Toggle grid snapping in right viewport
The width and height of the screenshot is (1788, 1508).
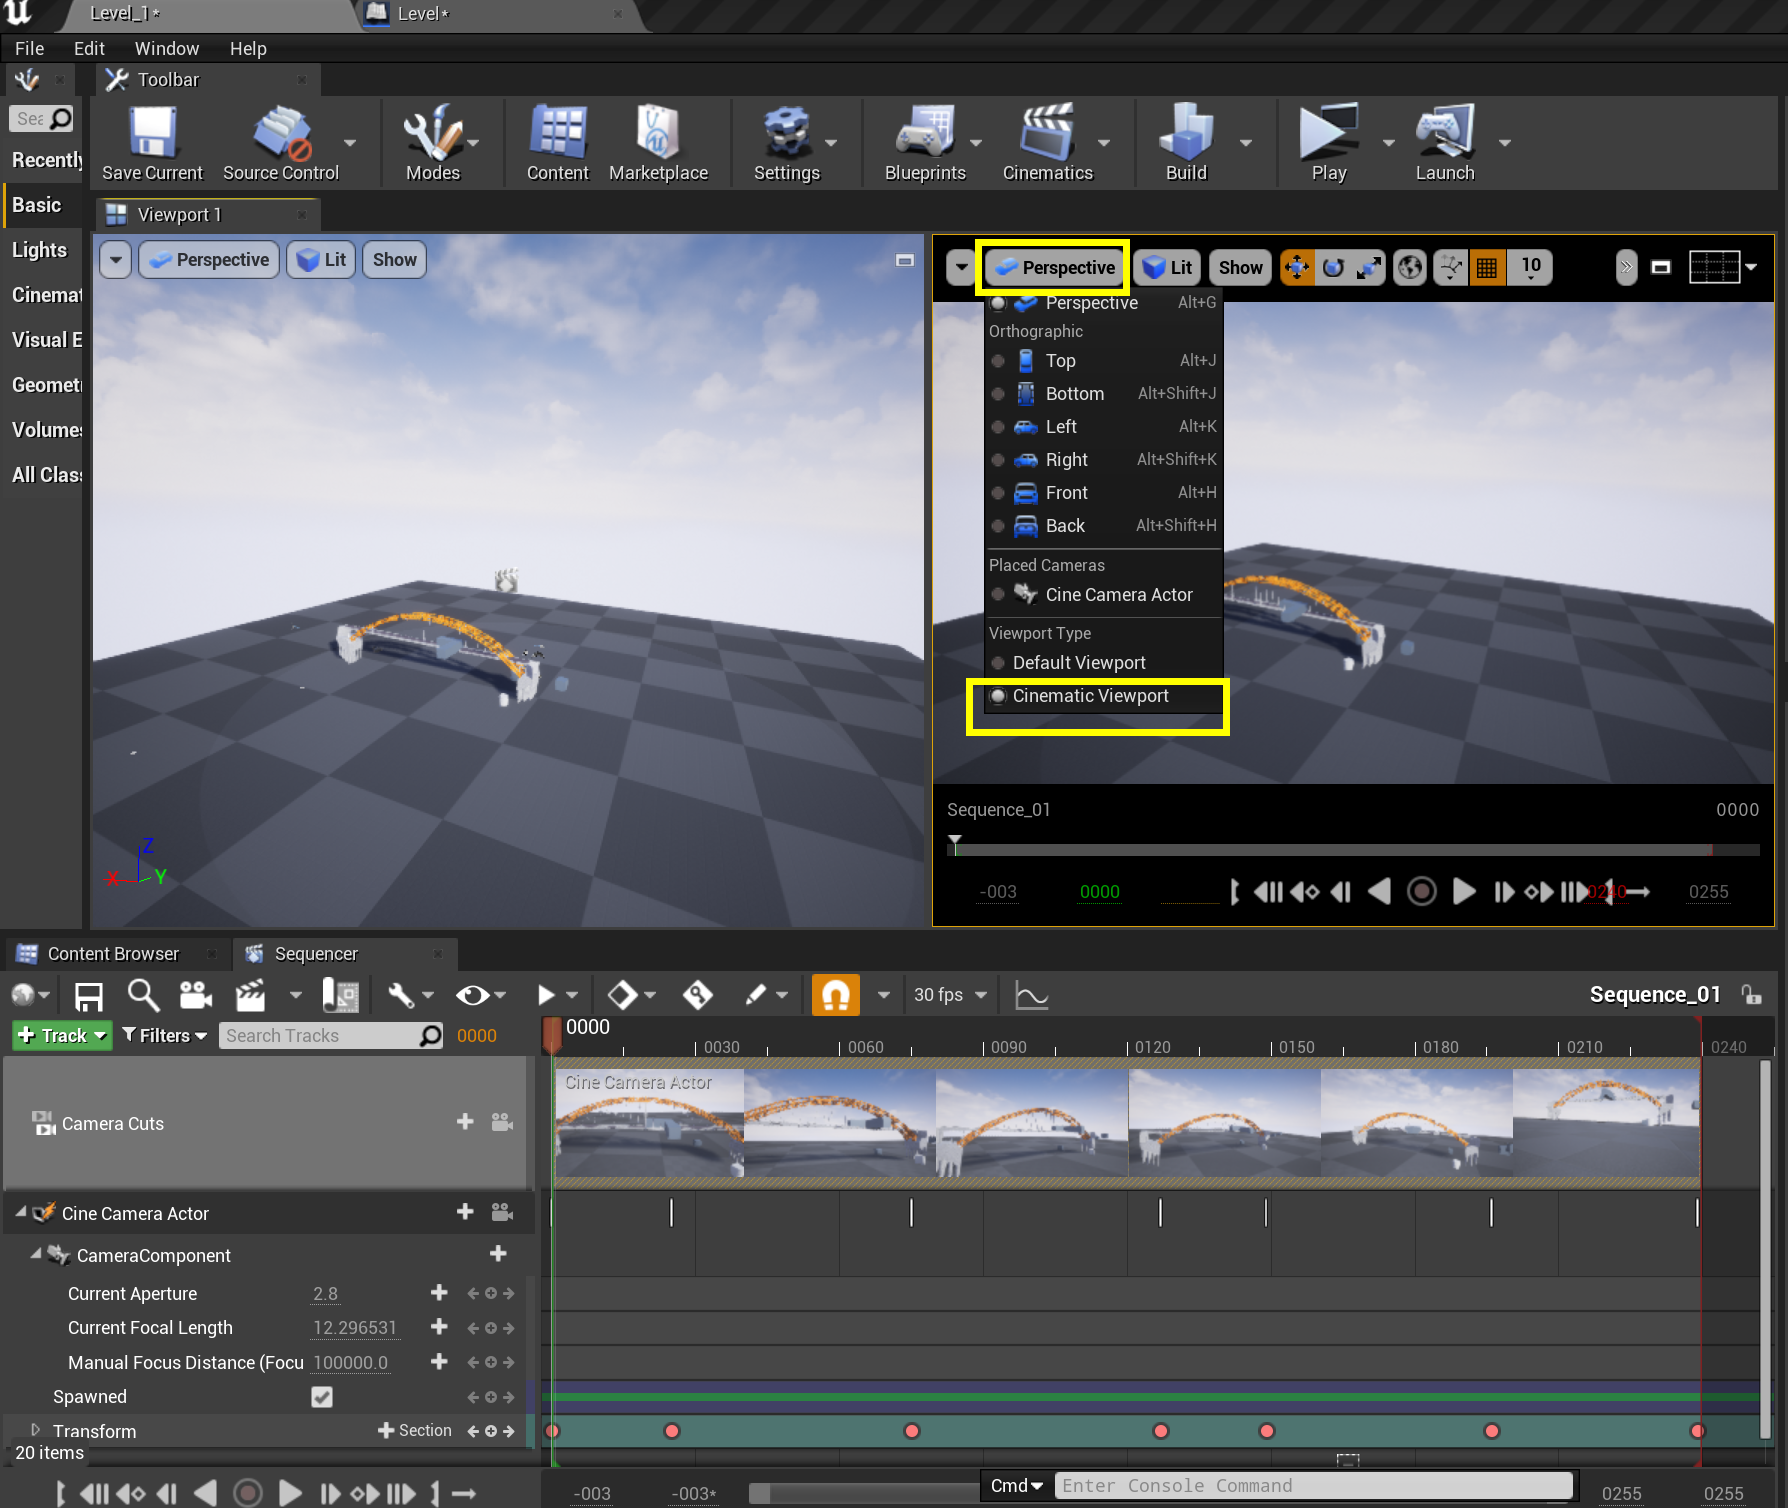[x=1487, y=267]
